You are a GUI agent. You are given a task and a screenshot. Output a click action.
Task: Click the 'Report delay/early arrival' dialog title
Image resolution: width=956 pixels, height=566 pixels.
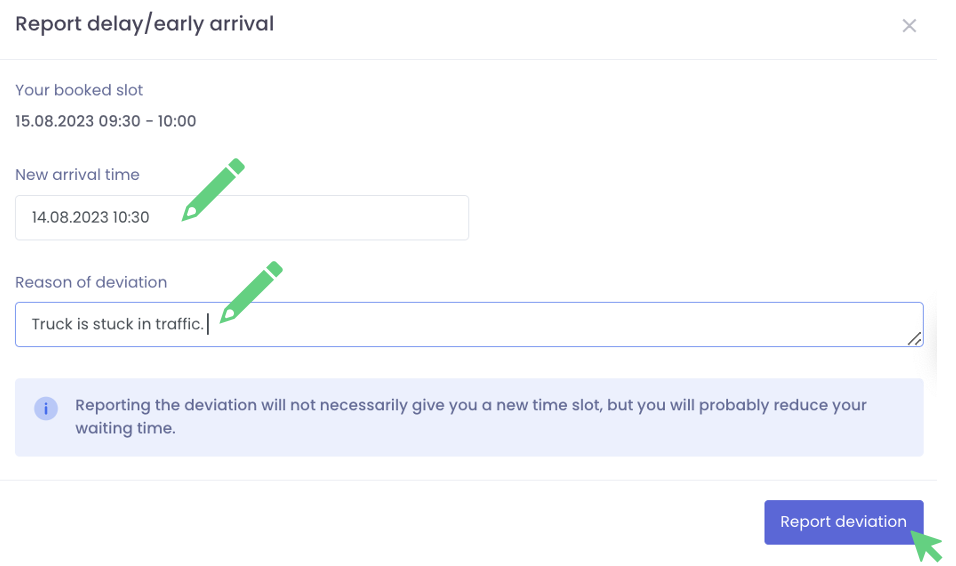pyautogui.click(x=144, y=24)
